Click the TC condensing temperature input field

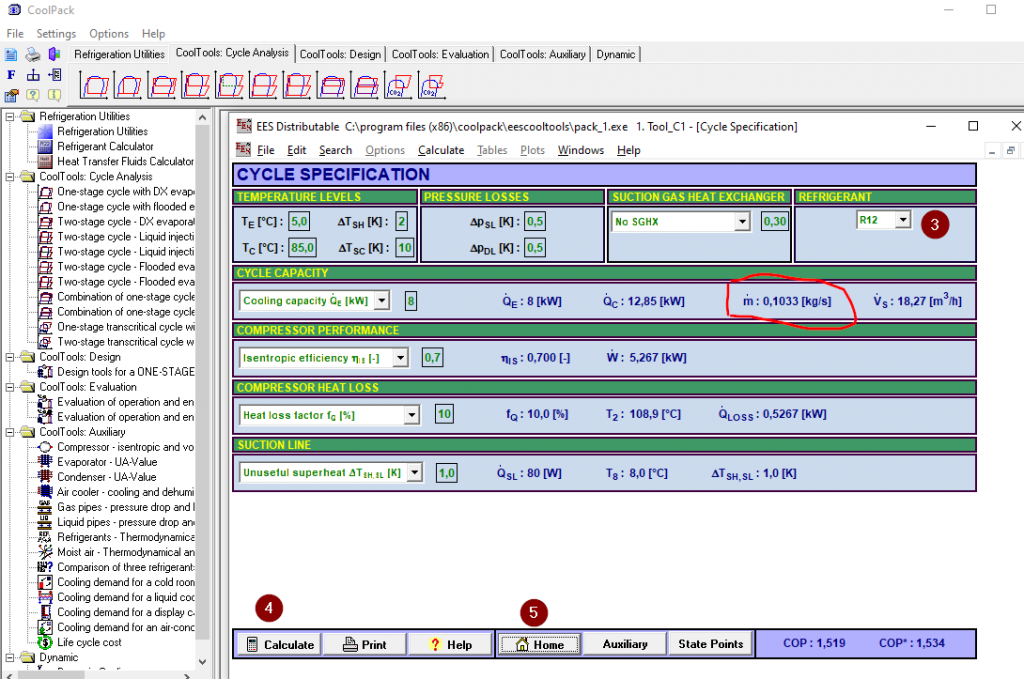pos(303,247)
